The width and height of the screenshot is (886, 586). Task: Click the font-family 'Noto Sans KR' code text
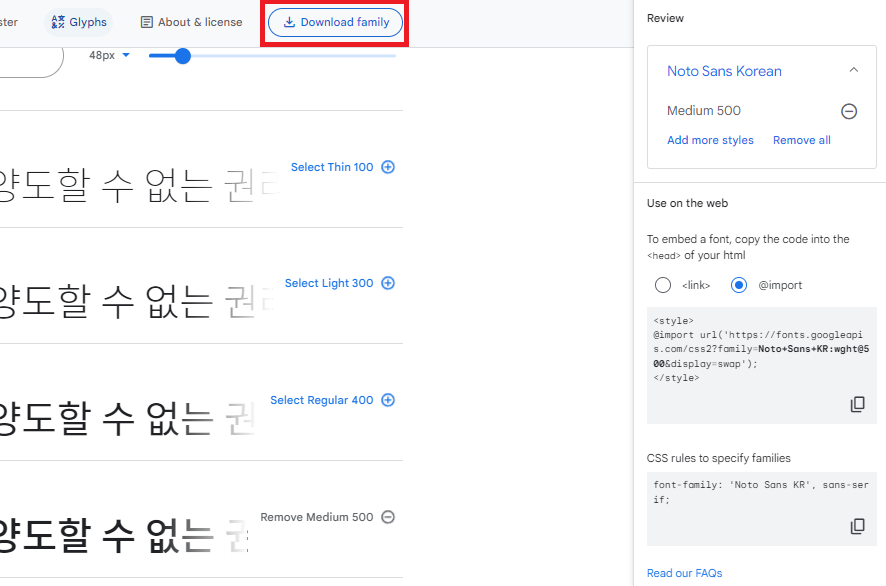click(761, 492)
